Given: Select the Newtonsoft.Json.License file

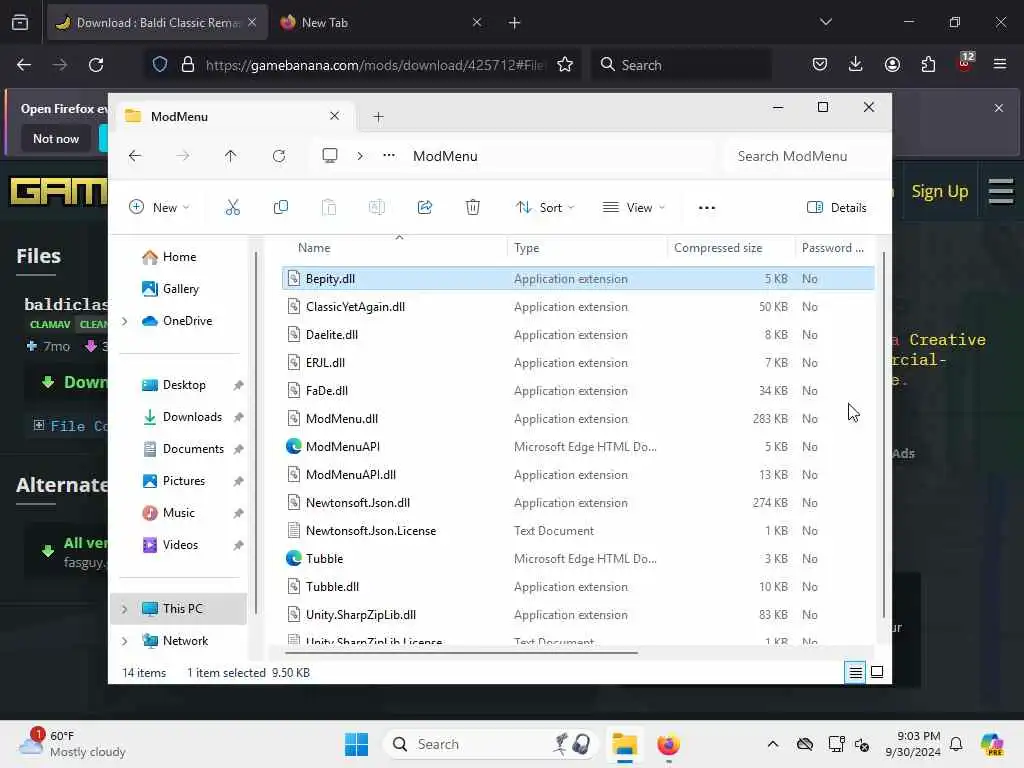Looking at the screenshot, I should click(x=578, y=530).
